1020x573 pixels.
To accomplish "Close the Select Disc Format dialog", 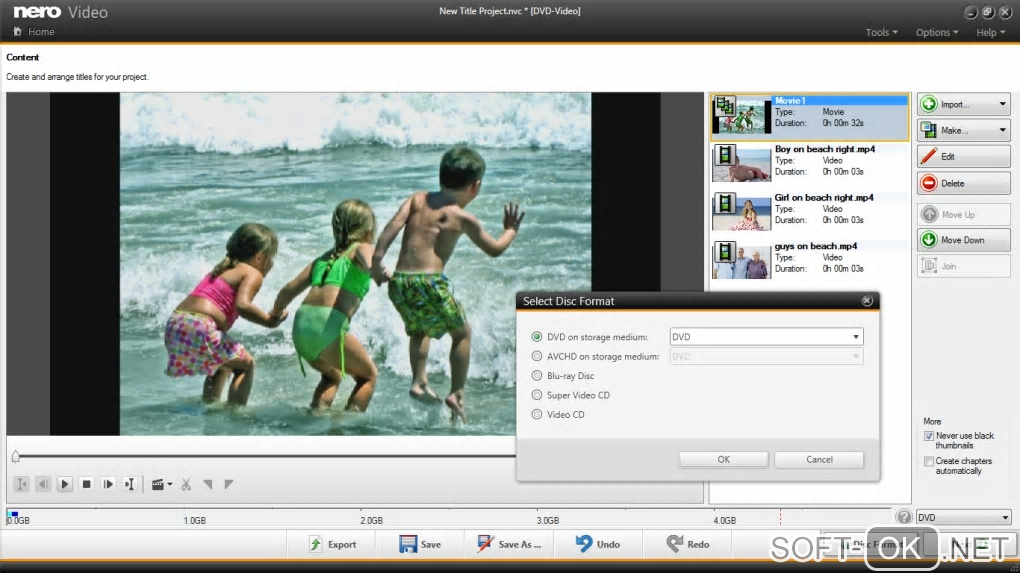I will 867,300.
